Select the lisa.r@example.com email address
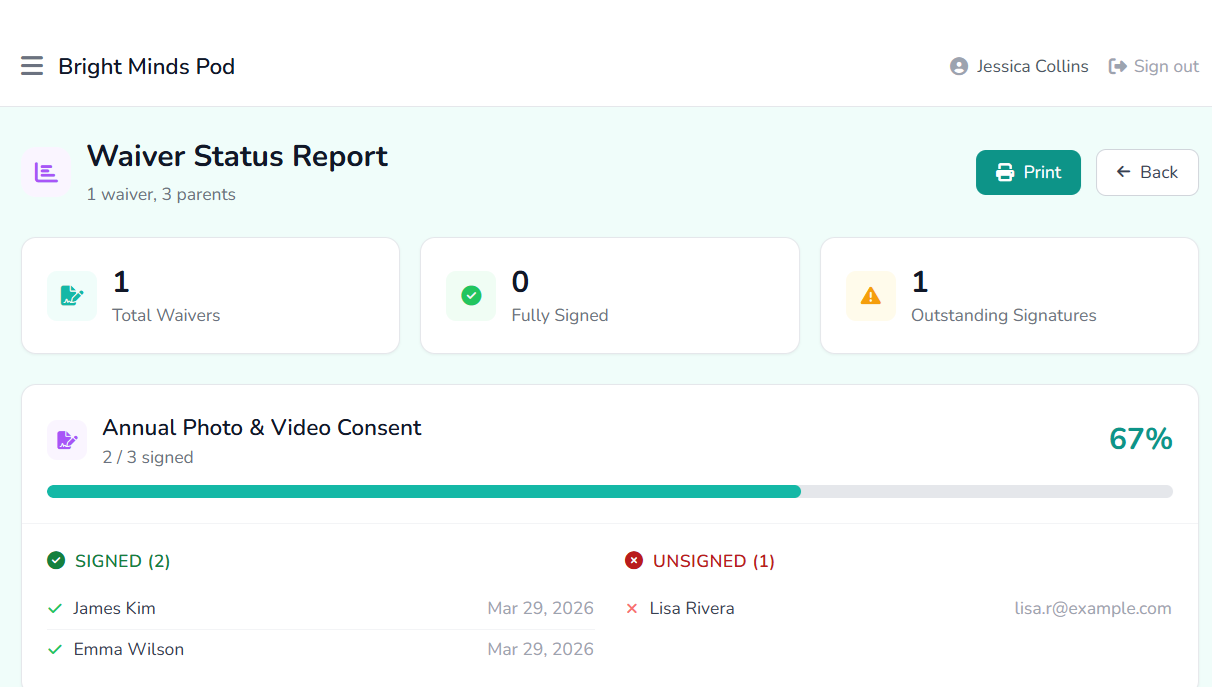This screenshot has width=1212, height=687. click(1092, 609)
